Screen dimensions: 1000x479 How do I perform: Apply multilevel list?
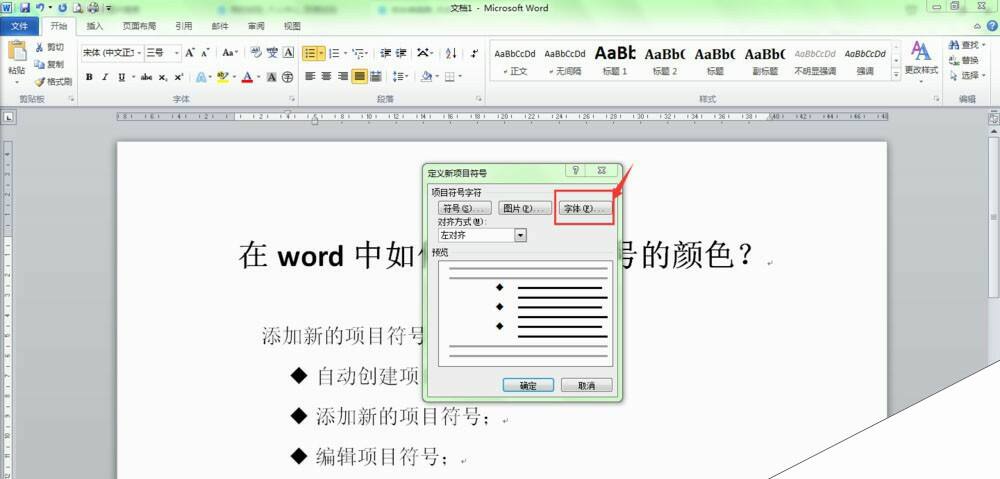(x=358, y=53)
